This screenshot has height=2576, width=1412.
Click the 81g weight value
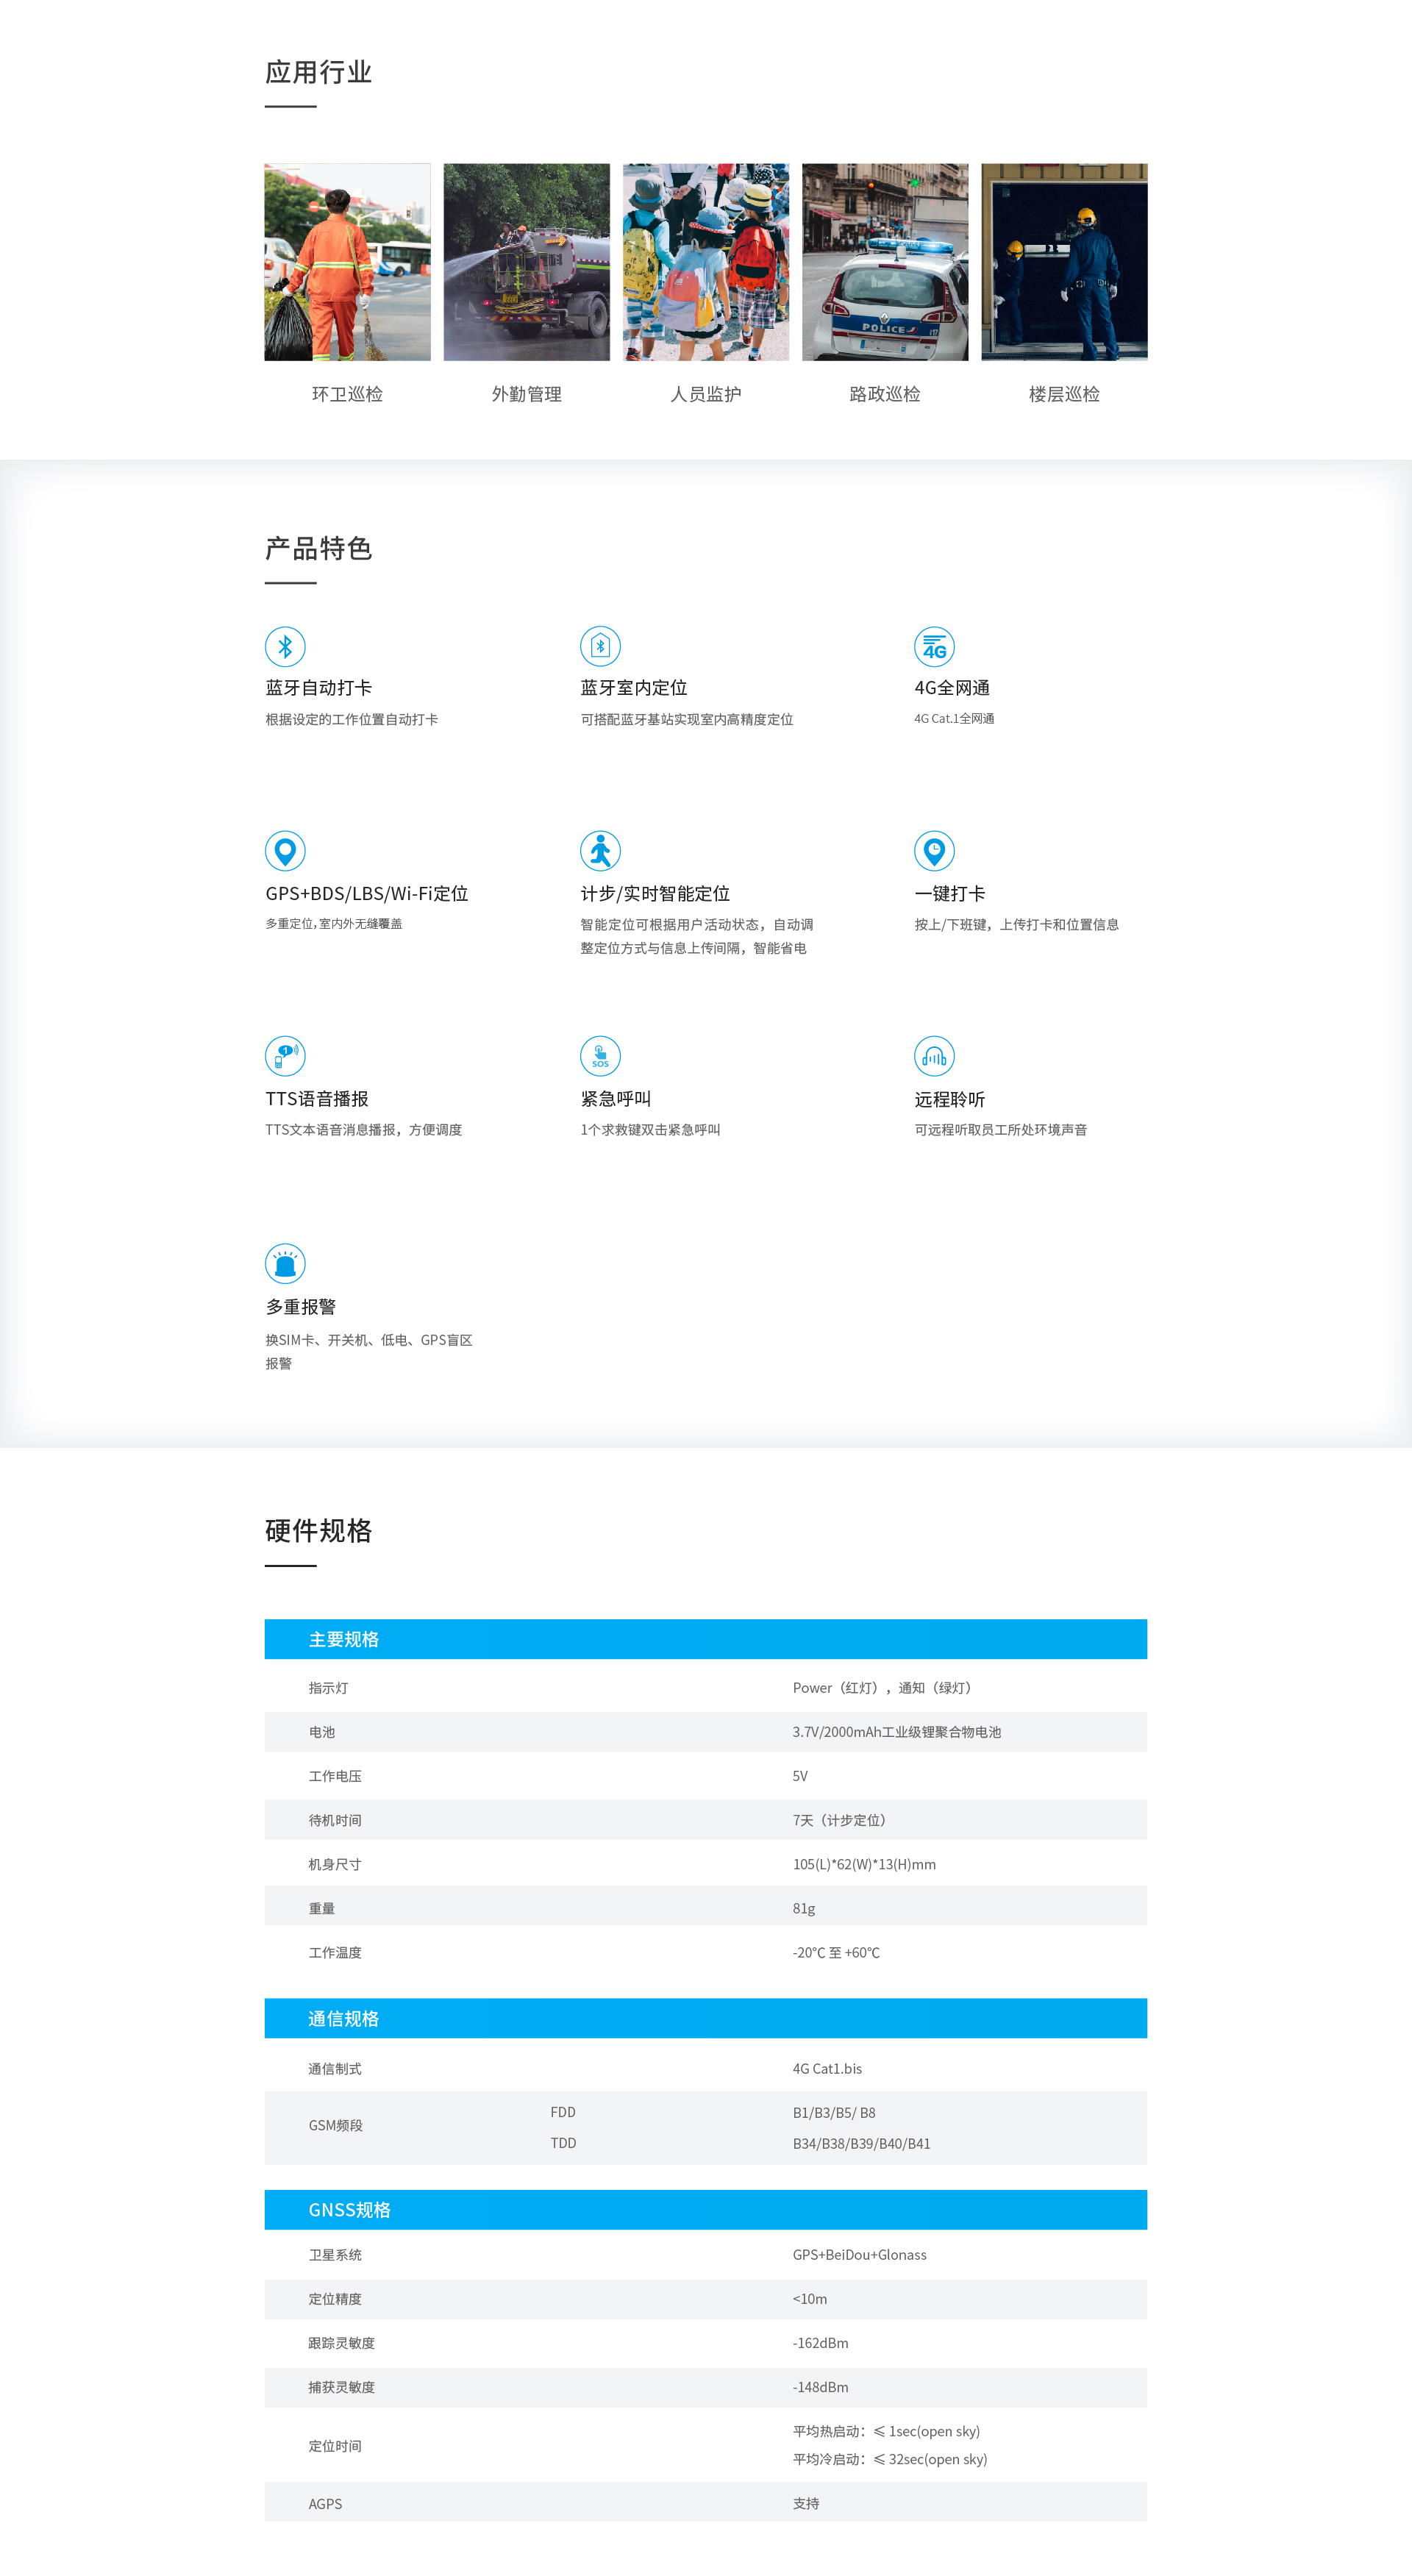[804, 1908]
